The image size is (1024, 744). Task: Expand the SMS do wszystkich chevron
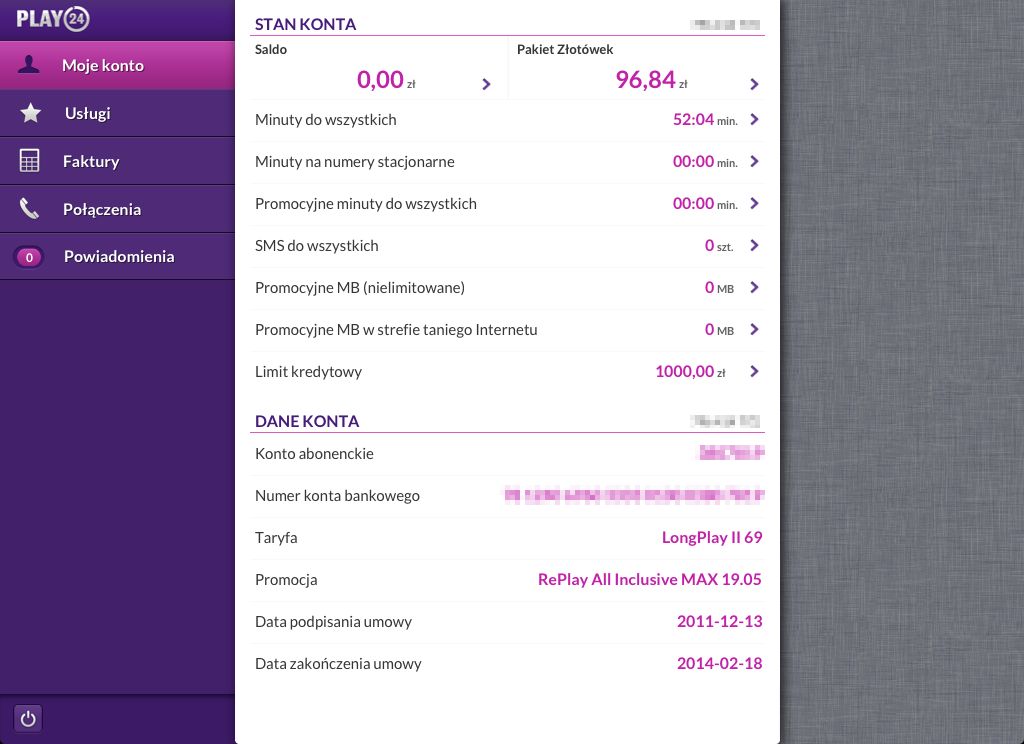coord(754,246)
